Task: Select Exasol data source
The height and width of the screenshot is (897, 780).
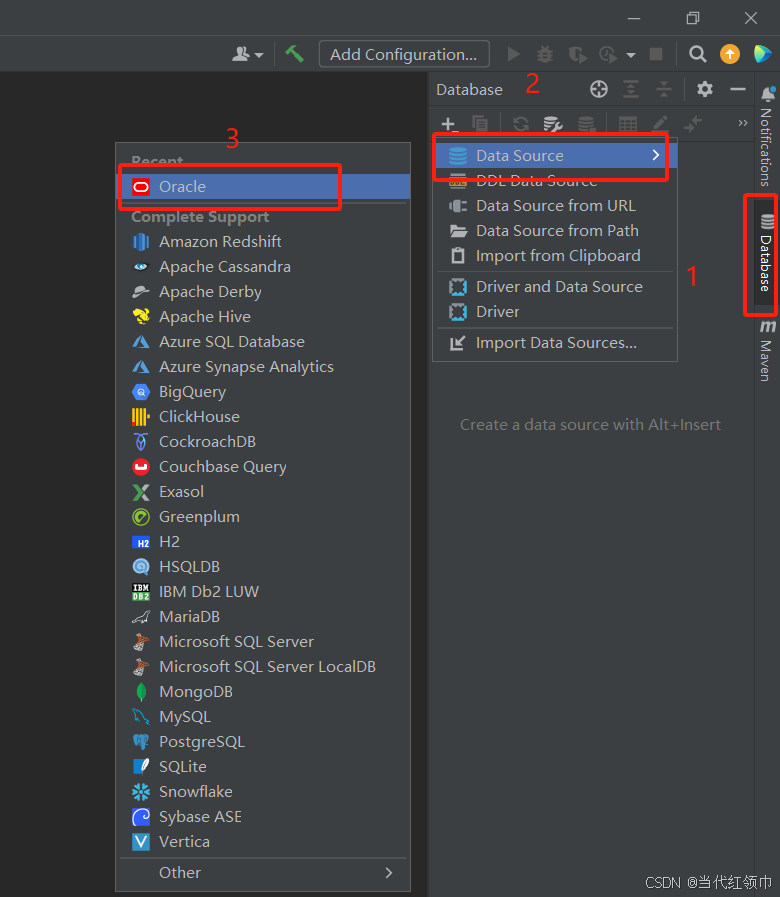Action: [x=265, y=492]
